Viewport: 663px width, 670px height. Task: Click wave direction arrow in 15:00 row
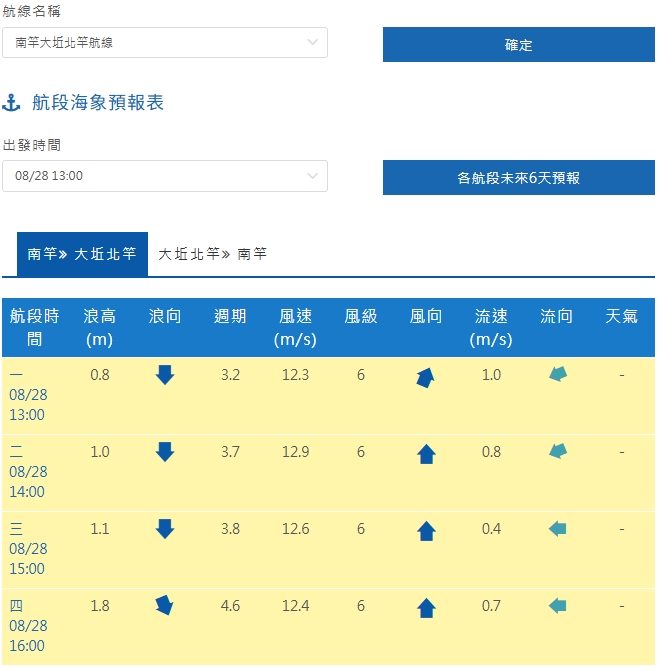point(165,529)
